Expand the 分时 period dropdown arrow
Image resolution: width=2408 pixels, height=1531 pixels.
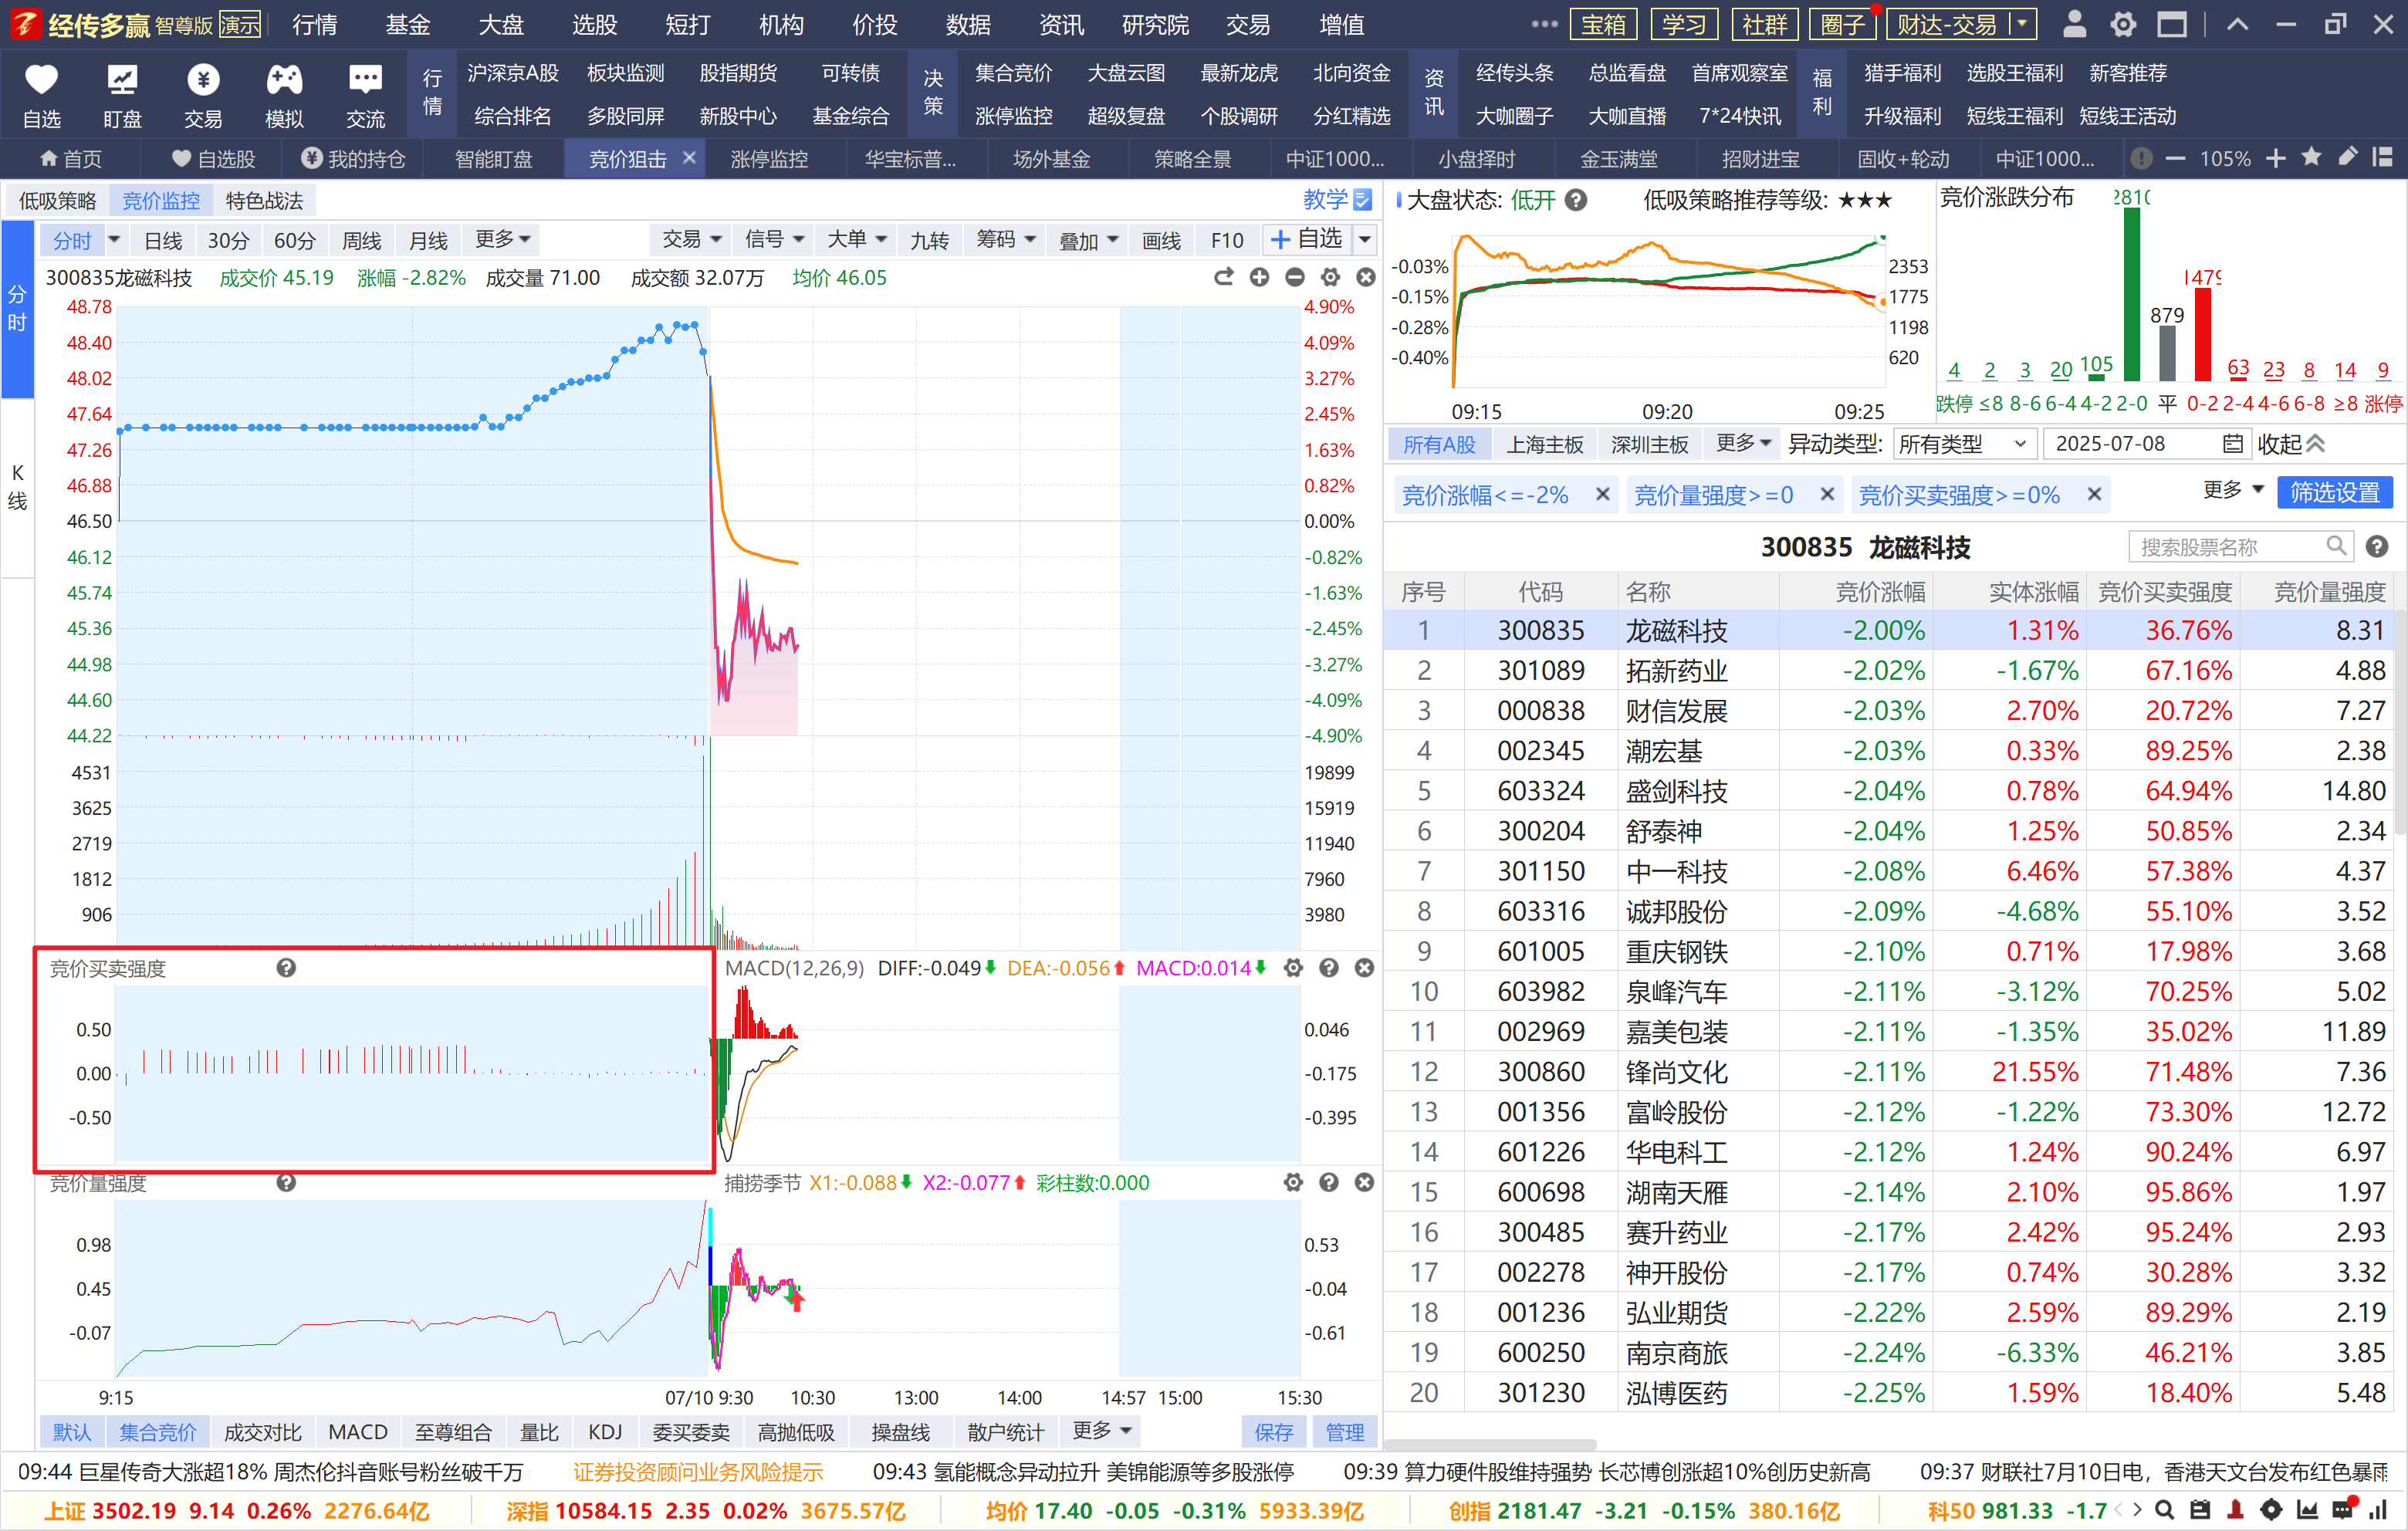[113, 240]
